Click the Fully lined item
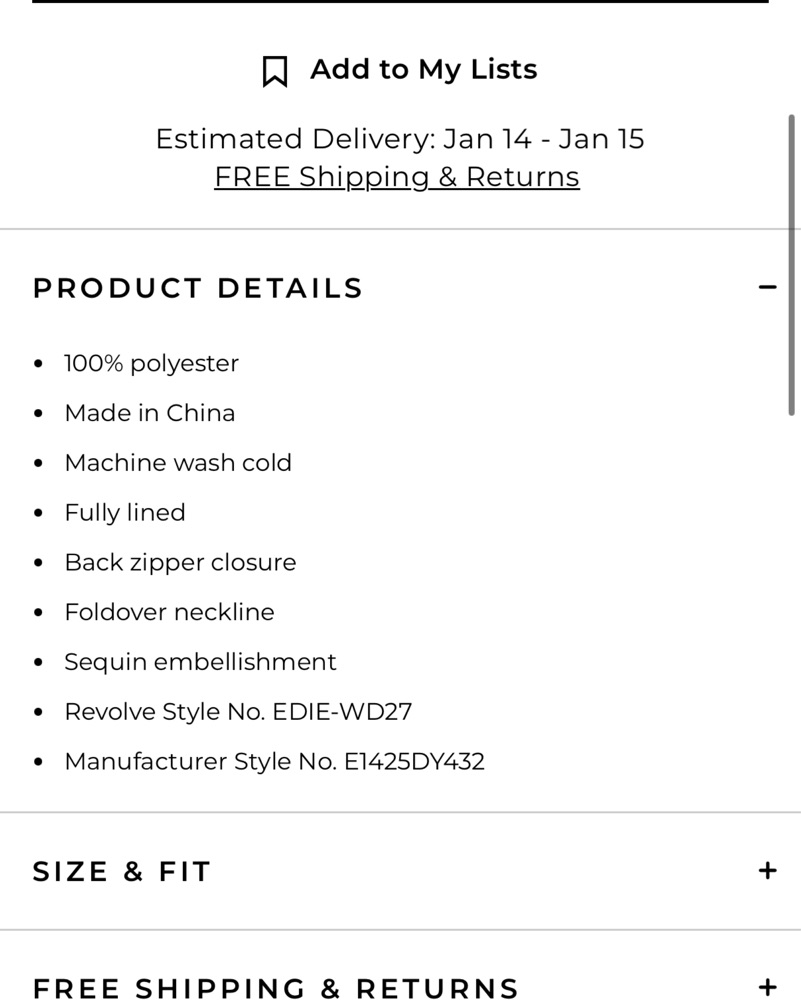801x1000 pixels. click(x=125, y=513)
